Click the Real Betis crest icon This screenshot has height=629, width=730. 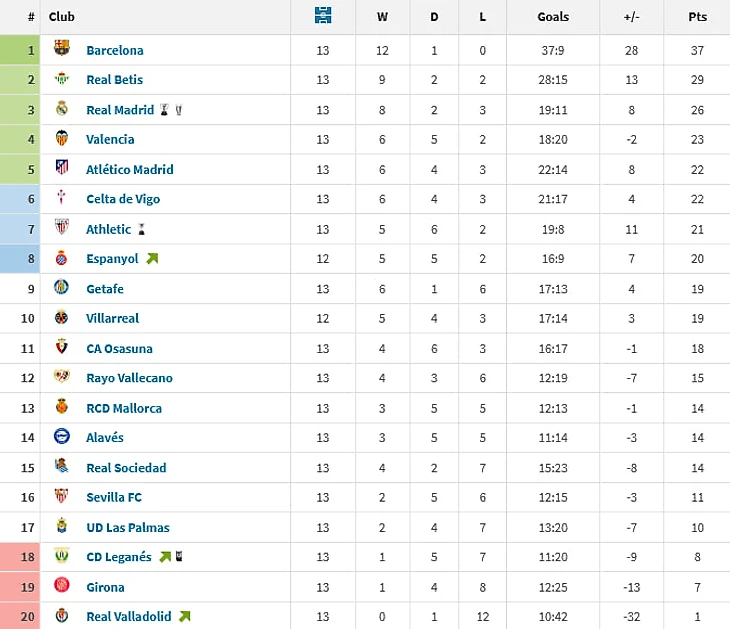(61, 78)
